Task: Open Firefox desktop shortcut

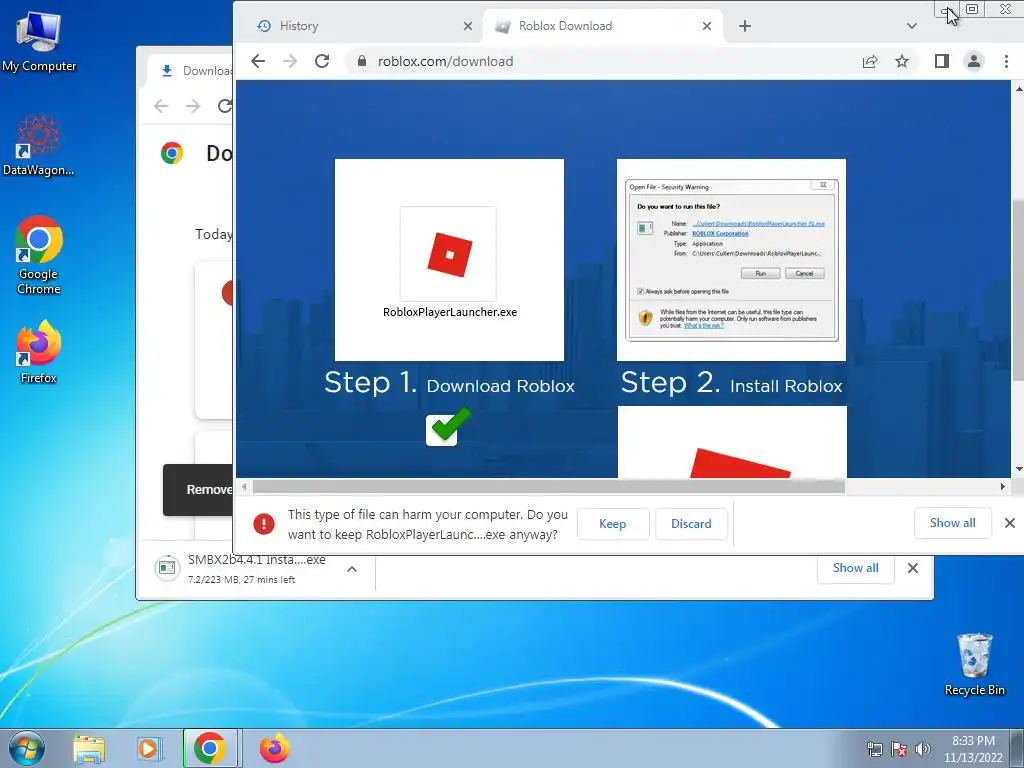Action: (x=39, y=353)
